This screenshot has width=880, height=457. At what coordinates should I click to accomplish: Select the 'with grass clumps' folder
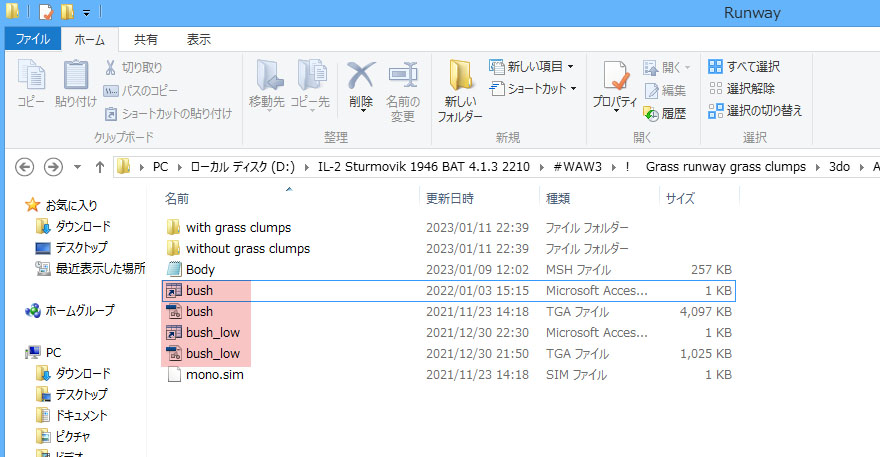point(239,227)
